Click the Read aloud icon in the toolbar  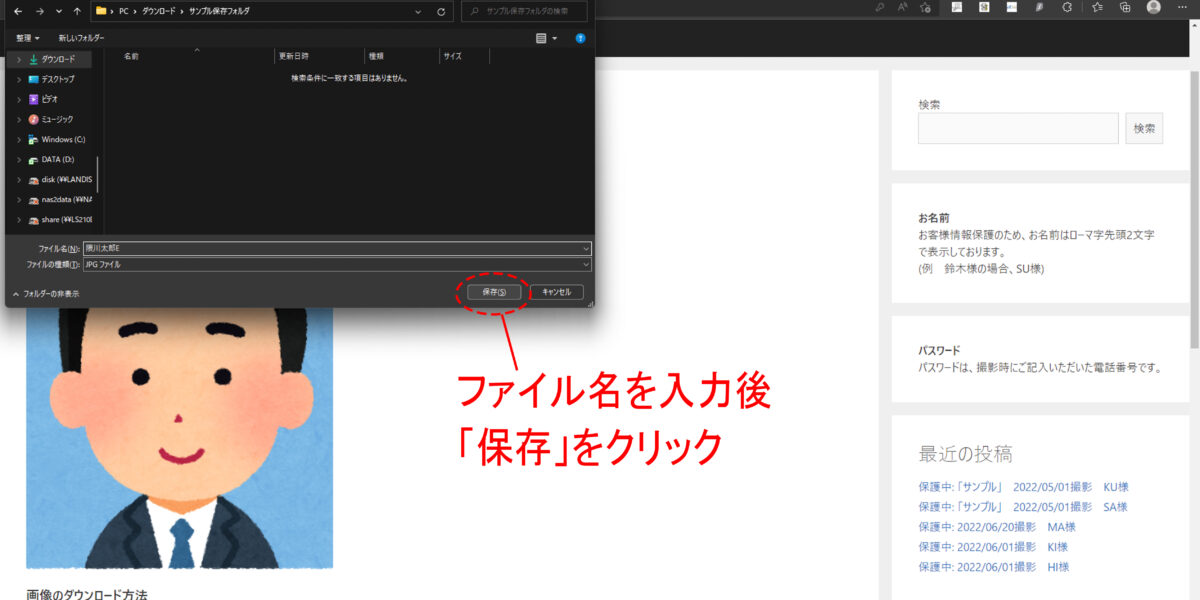[x=902, y=8]
